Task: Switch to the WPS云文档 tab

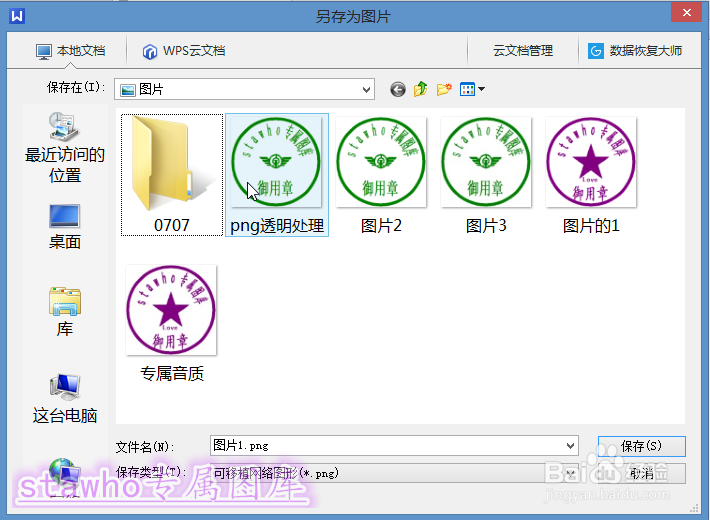Action: [x=183, y=51]
